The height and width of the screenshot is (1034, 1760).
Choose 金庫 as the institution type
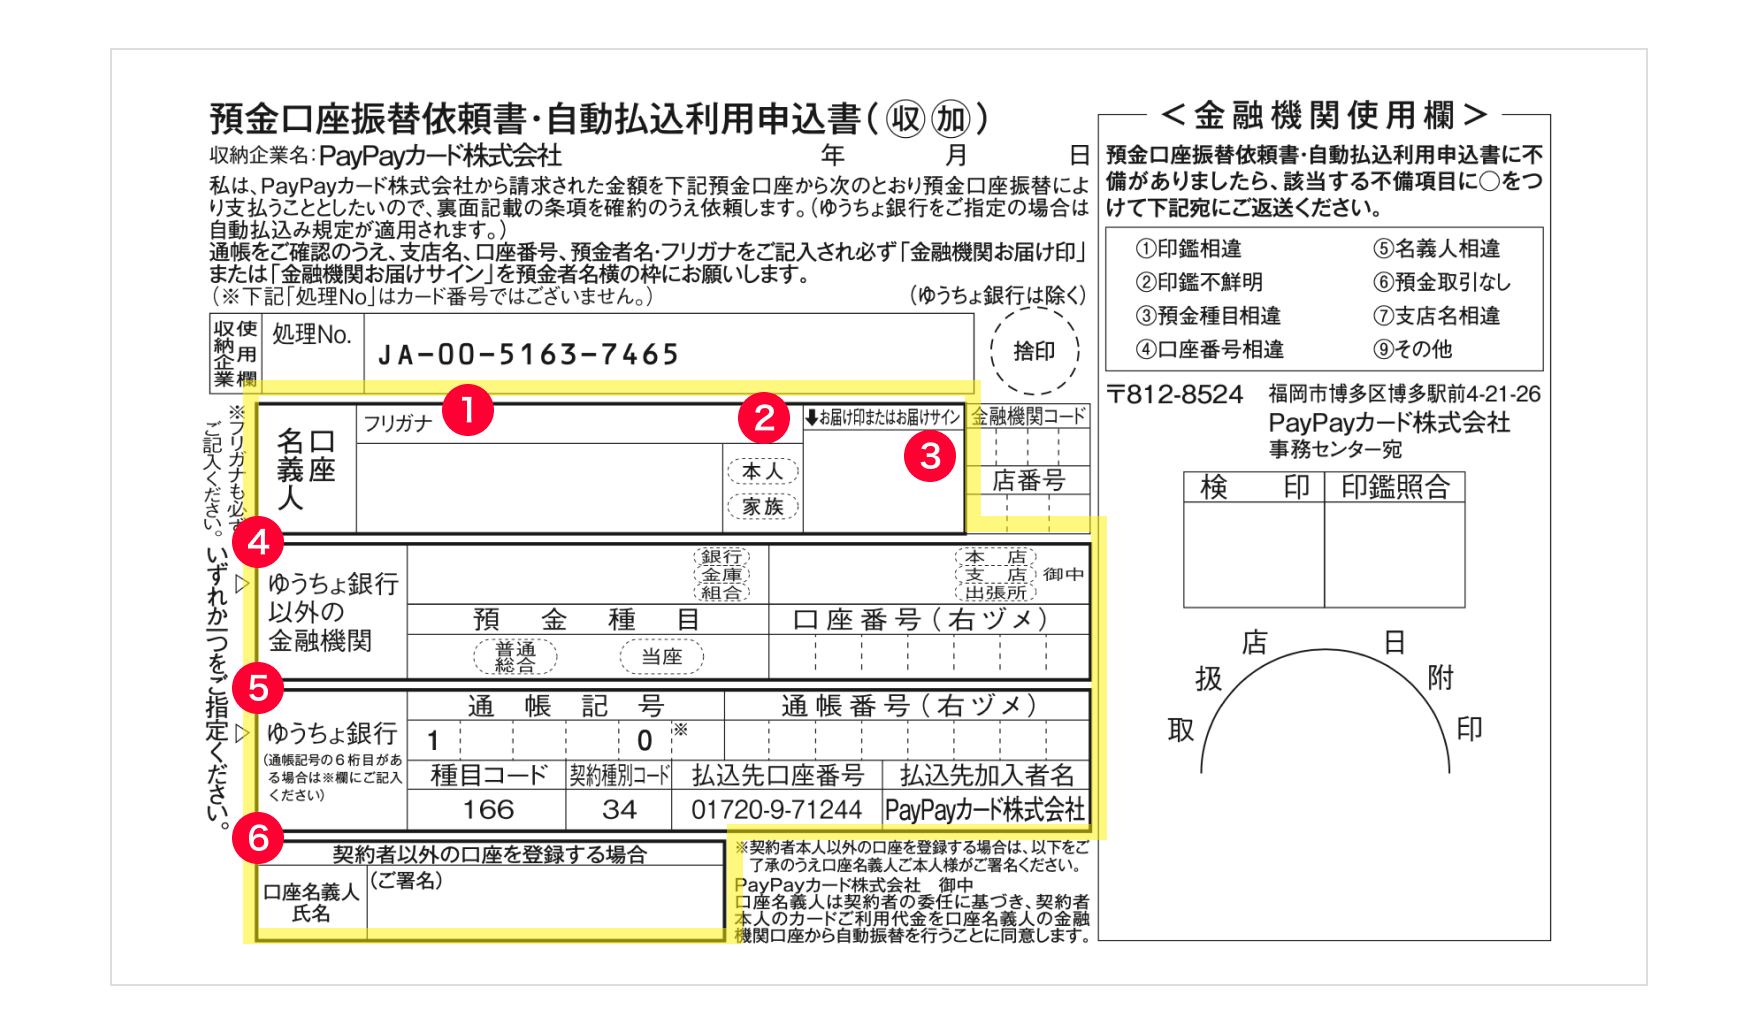click(x=721, y=575)
